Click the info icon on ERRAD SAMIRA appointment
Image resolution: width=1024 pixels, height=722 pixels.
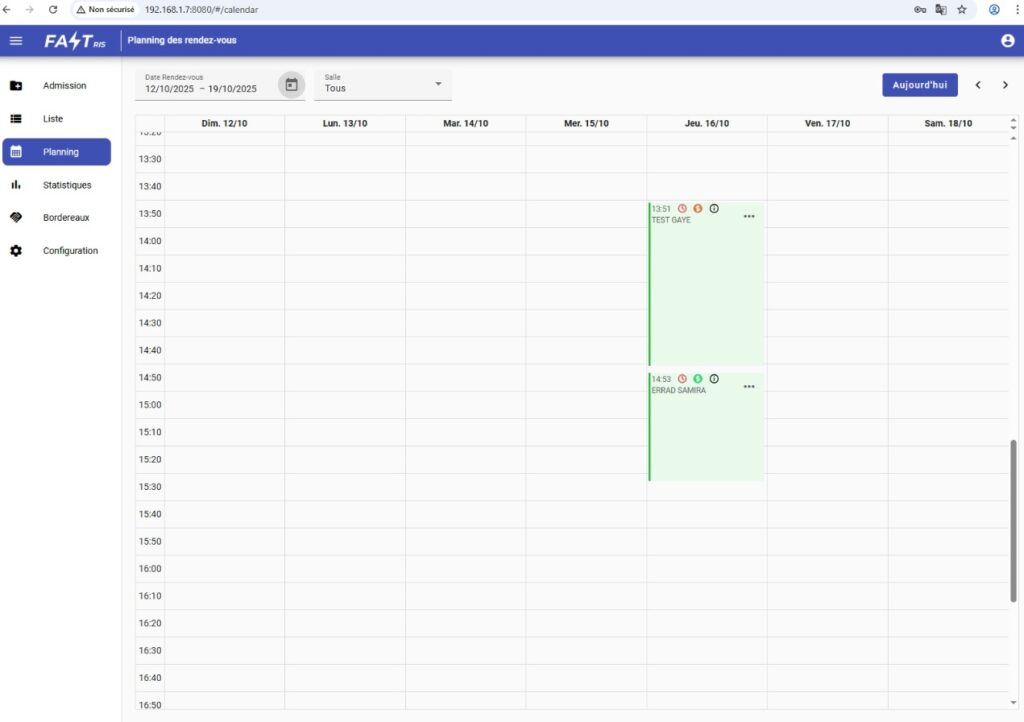(714, 379)
